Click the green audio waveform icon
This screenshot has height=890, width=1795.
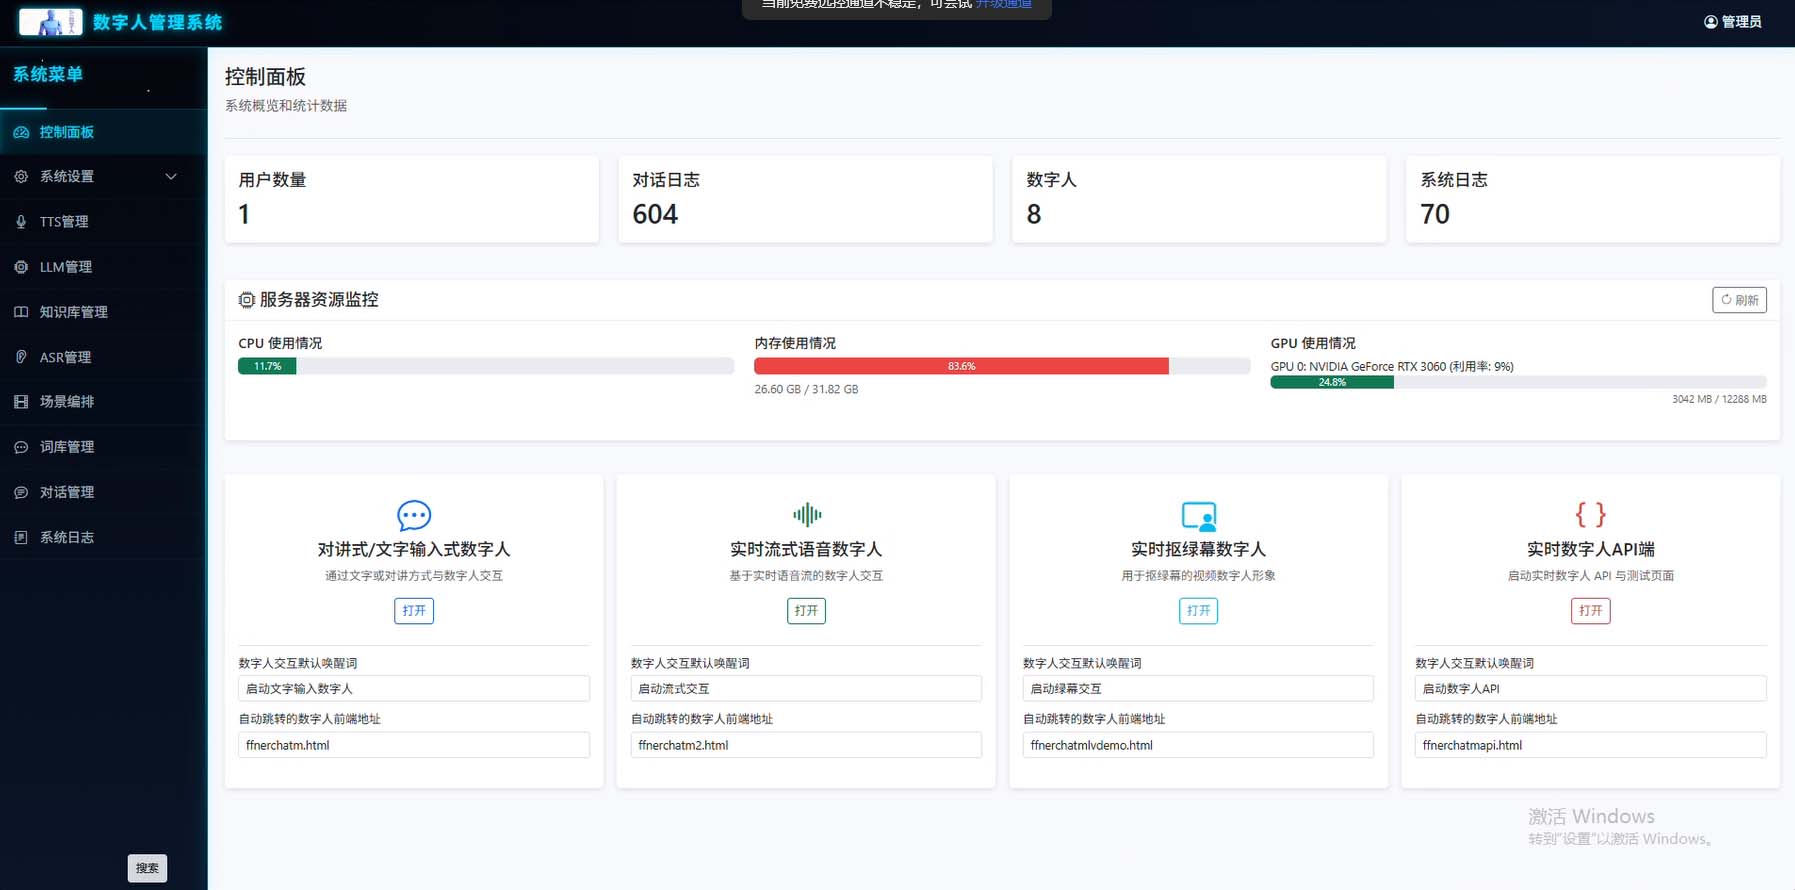pyautogui.click(x=806, y=515)
